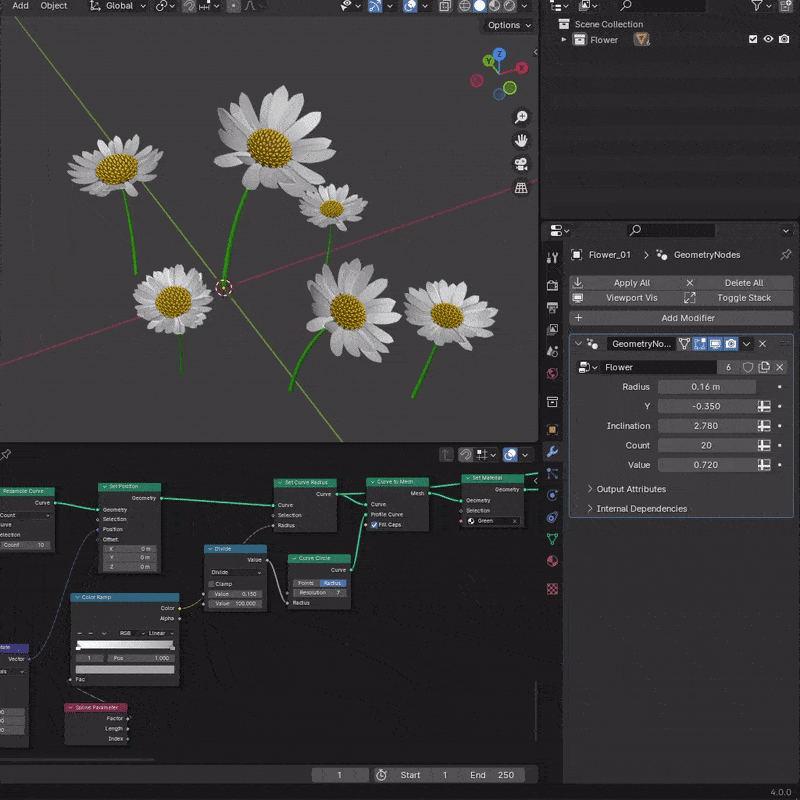Pin the properties editor context

786,255
